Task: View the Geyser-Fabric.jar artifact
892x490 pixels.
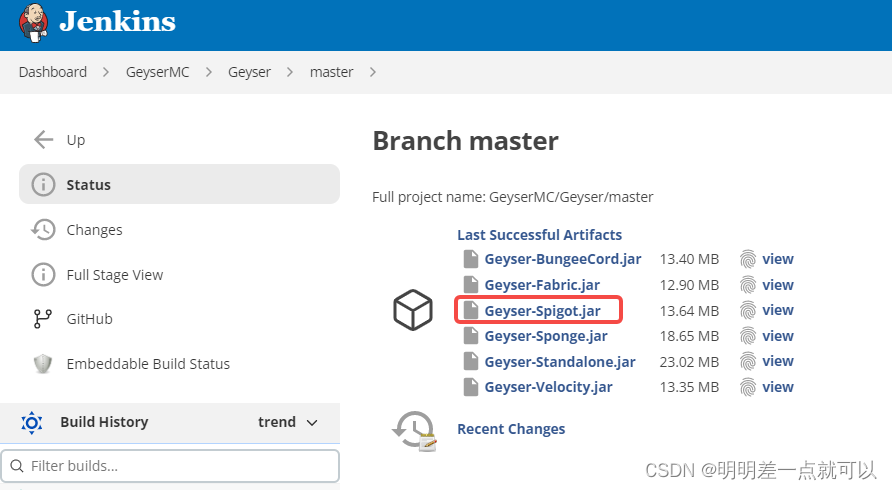Action: pos(778,285)
